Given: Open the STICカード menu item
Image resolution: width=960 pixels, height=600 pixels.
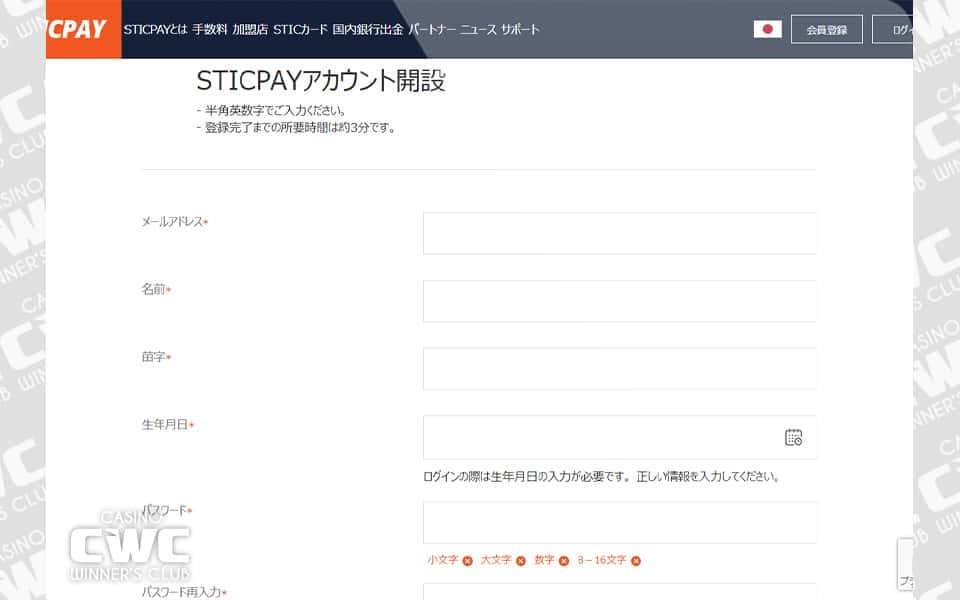Looking at the screenshot, I should 300,29.
